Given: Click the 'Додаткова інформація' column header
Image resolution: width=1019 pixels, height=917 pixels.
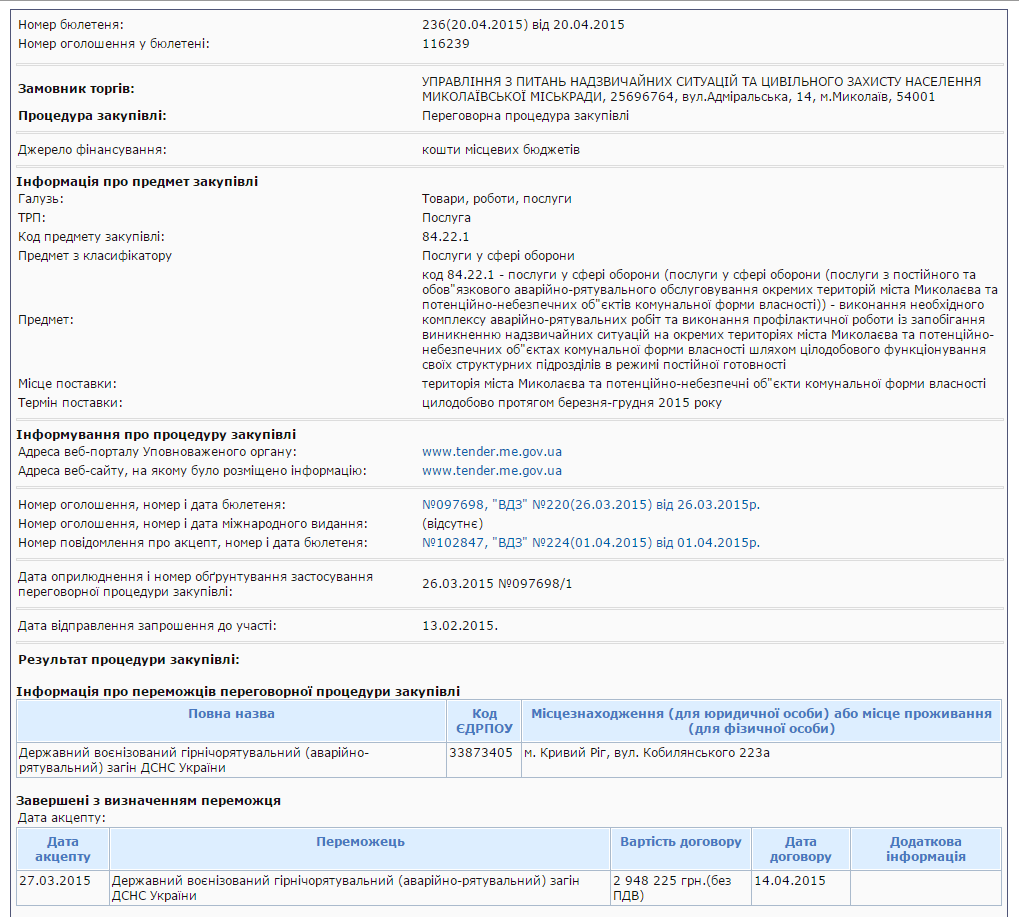Looking at the screenshot, I should click(x=925, y=849).
